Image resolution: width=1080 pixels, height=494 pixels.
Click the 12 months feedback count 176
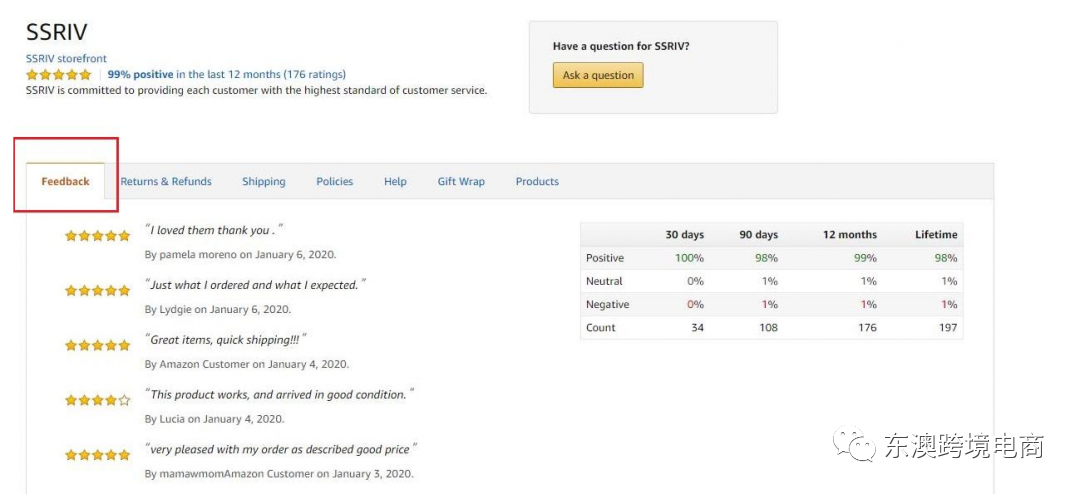coord(867,328)
